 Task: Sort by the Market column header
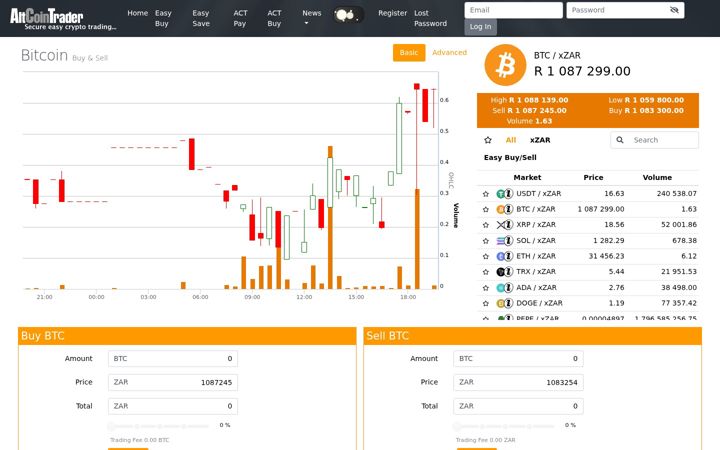coord(527,177)
